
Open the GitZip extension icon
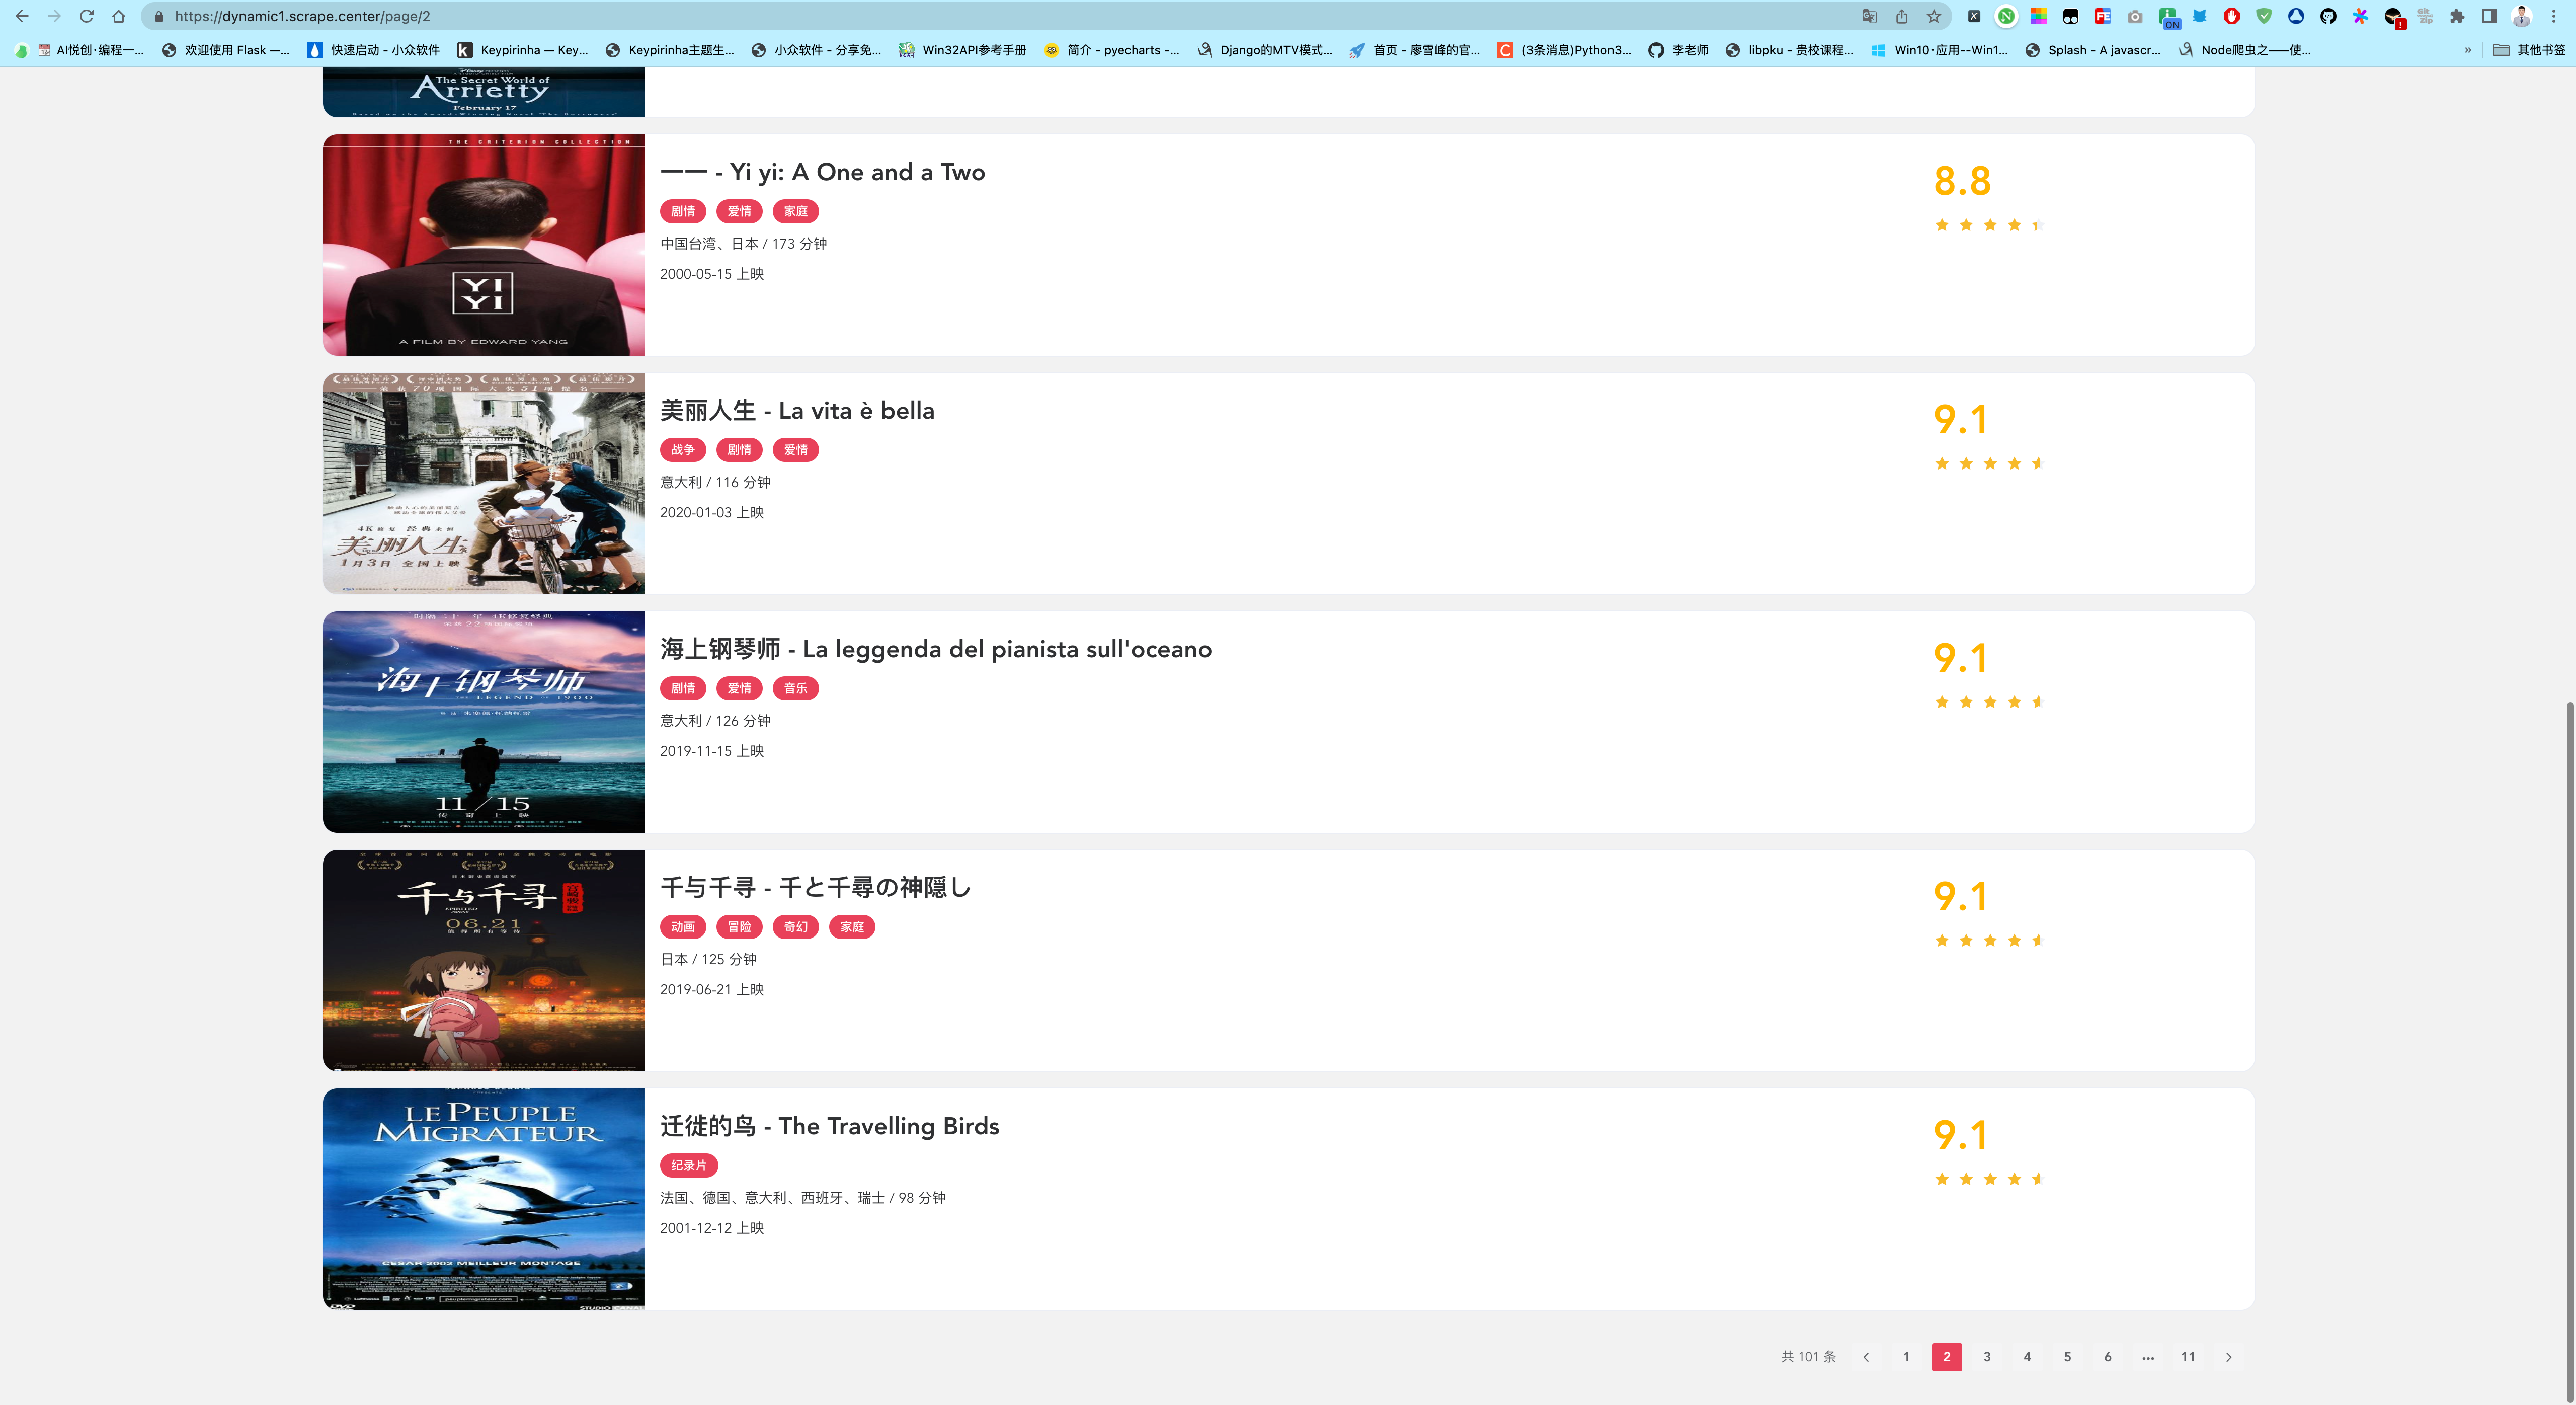pyautogui.click(x=2425, y=16)
